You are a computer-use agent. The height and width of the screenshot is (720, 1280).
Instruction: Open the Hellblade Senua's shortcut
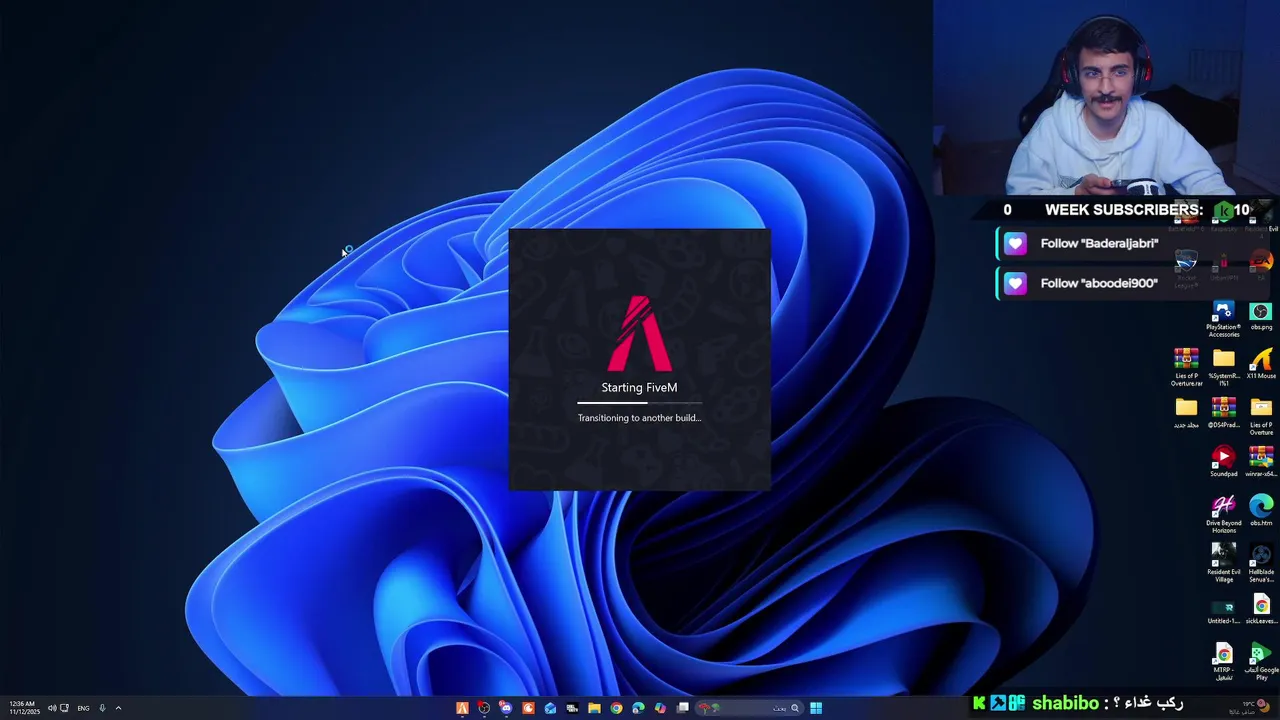(1261, 563)
